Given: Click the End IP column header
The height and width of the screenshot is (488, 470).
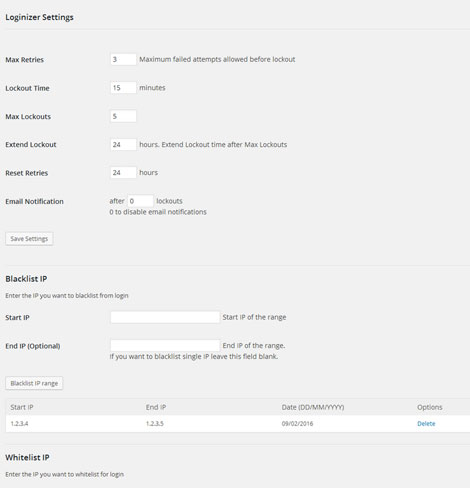Looking at the screenshot, I should click(156, 407).
